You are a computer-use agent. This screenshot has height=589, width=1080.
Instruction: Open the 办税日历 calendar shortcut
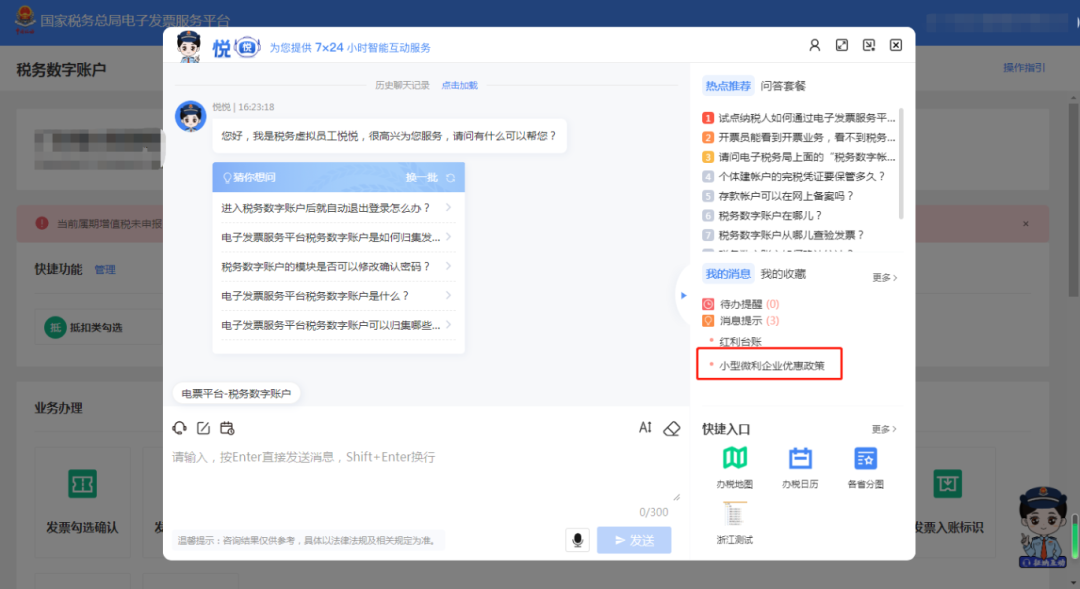[x=800, y=466]
